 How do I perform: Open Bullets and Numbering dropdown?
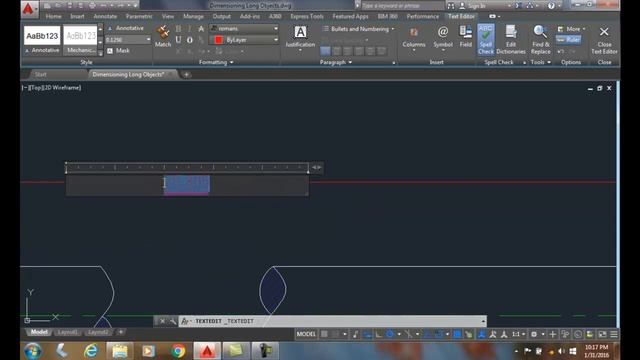pyautogui.click(x=358, y=29)
